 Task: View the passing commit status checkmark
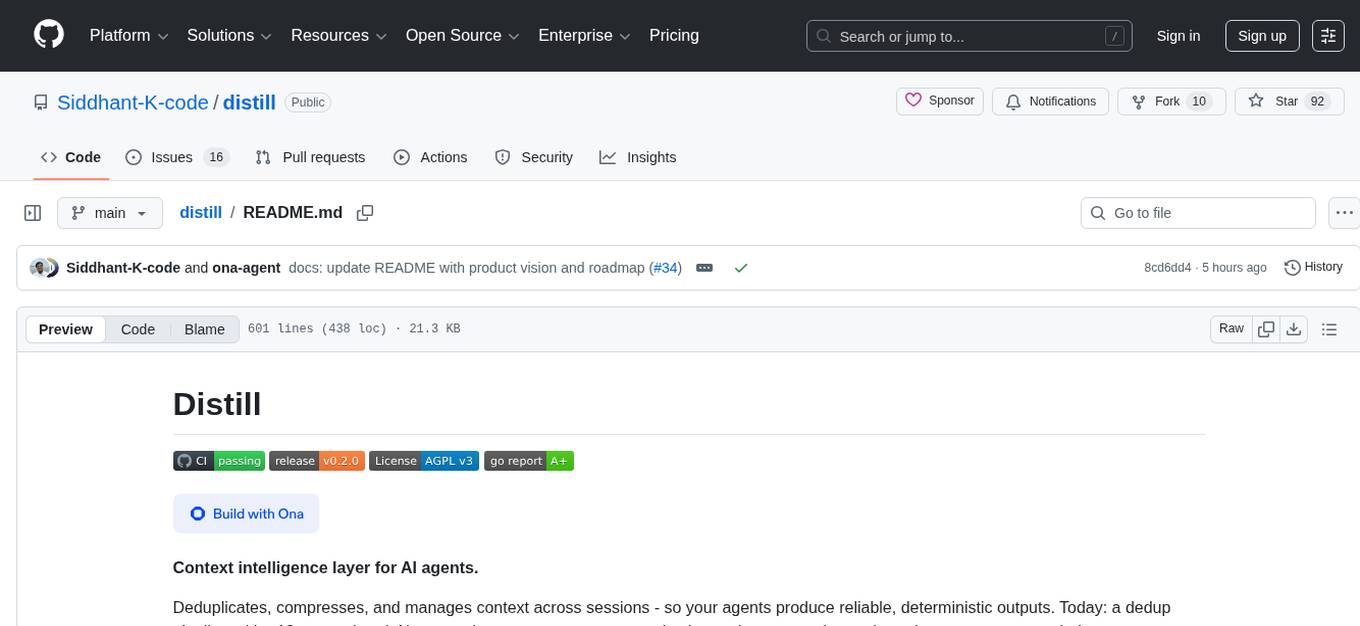(x=740, y=268)
